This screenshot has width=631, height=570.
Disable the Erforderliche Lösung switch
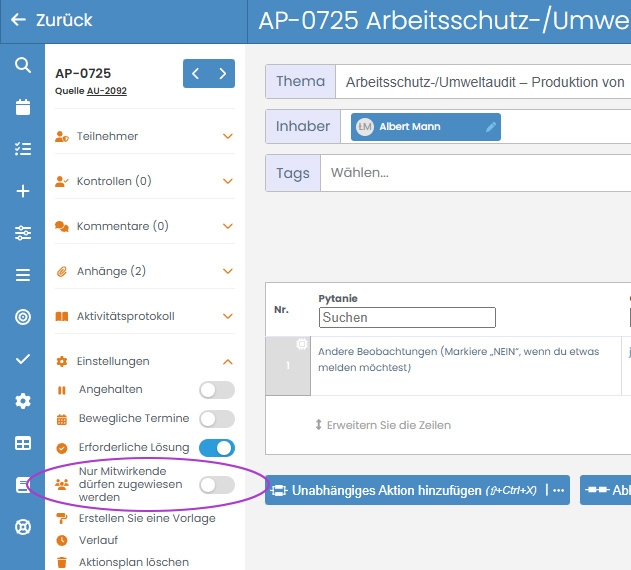click(x=217, y=448)
